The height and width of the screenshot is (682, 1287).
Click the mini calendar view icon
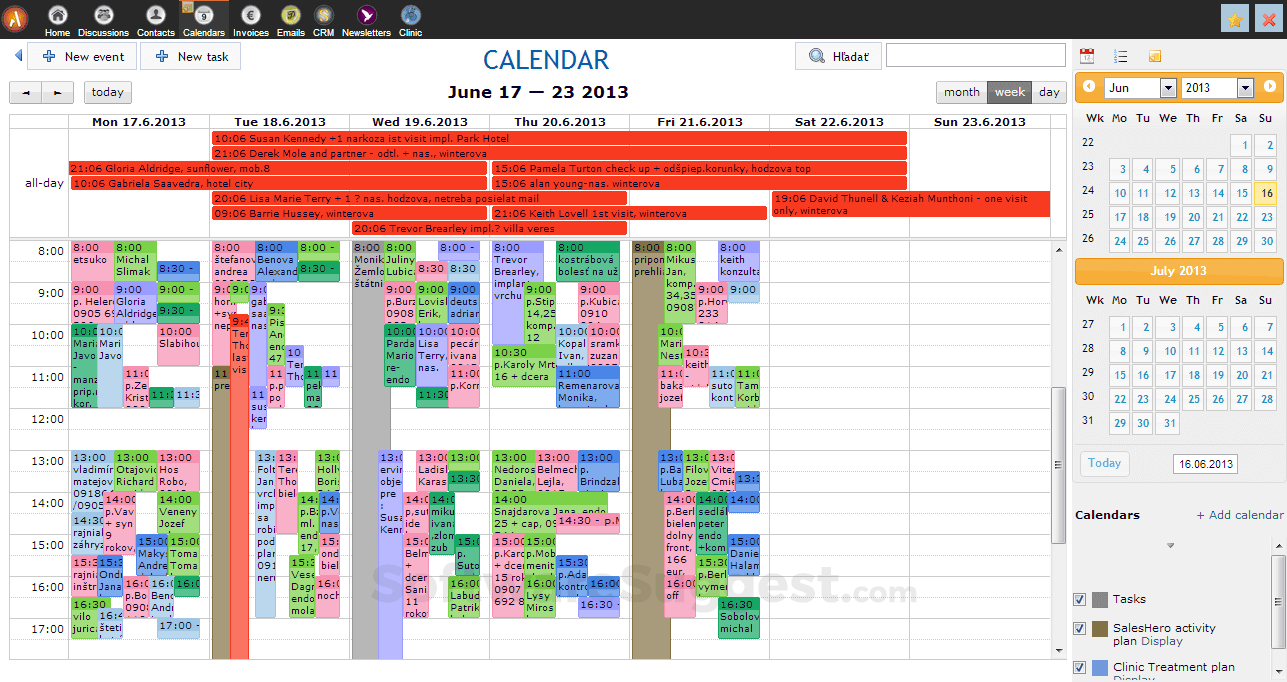tap(1087, 56)
